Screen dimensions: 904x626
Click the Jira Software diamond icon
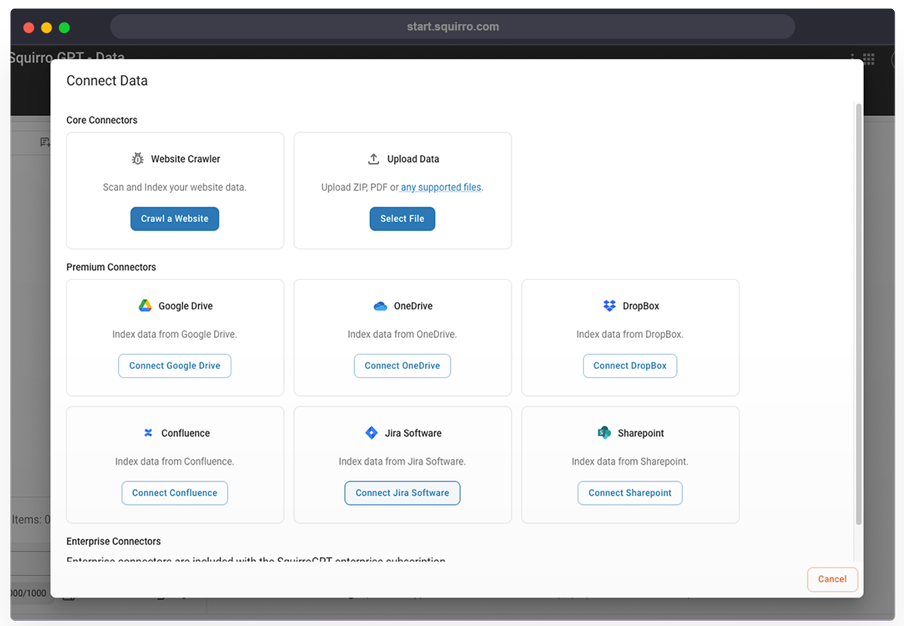coord(372,432)
